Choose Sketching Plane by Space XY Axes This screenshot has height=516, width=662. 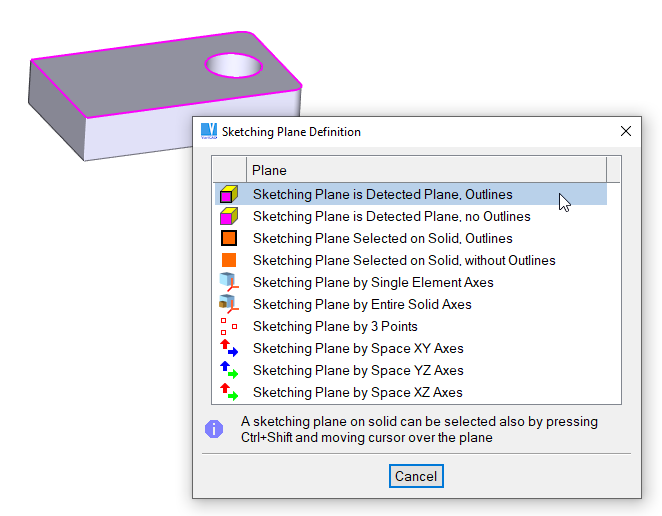click(x=358, y=348)
